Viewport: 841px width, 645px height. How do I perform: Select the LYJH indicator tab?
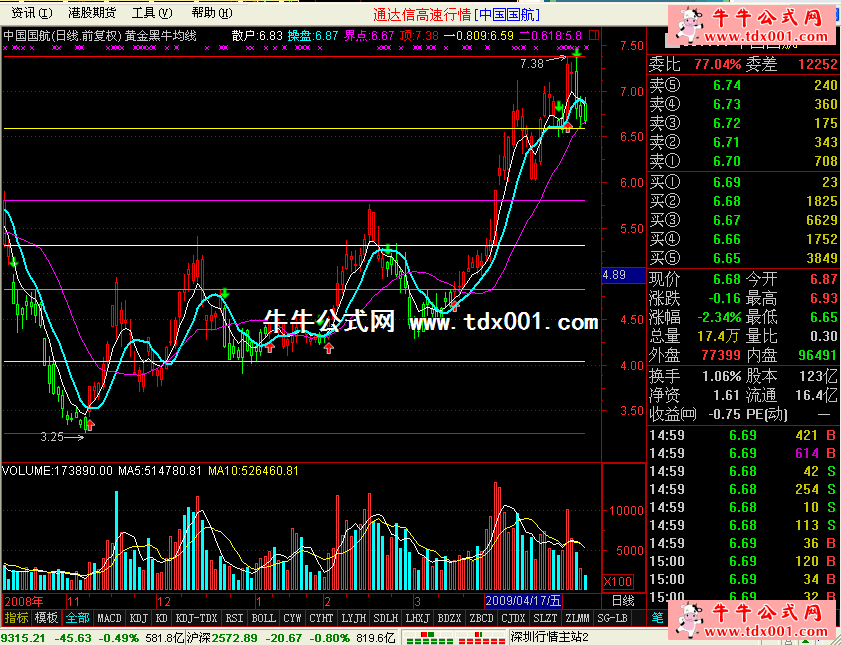pyautogui.click(x=353, y=618)
